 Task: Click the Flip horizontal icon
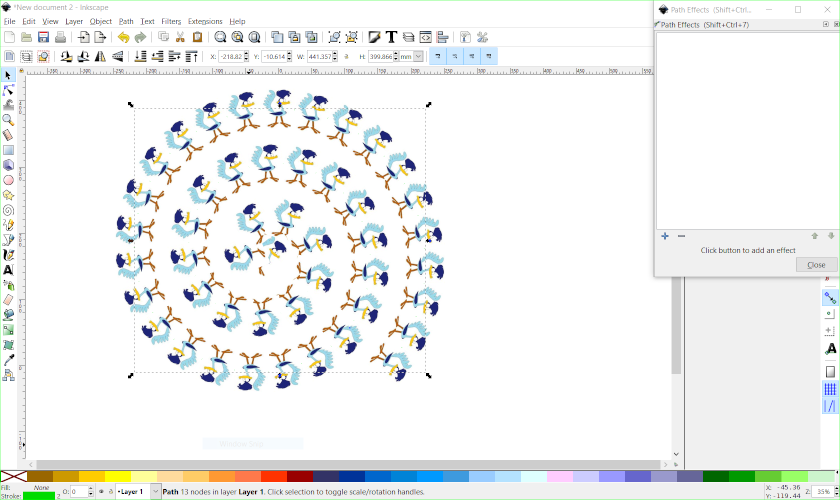click(100, 56)
